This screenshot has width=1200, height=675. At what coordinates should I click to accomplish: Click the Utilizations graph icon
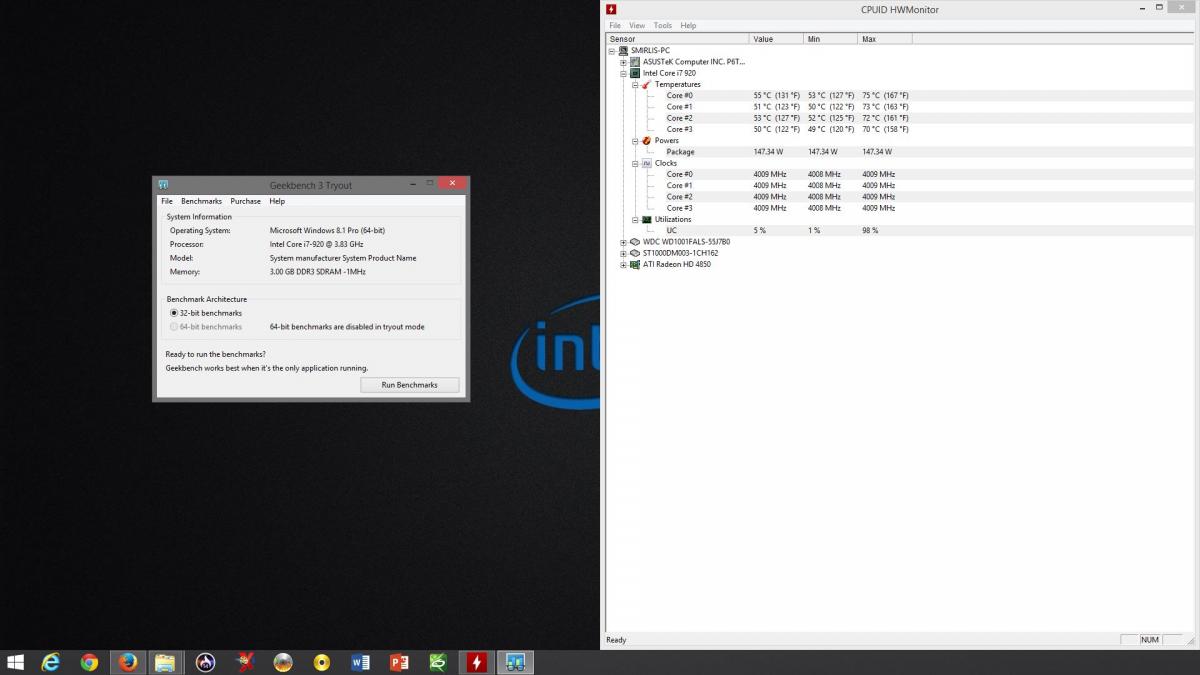coord(646,219)
